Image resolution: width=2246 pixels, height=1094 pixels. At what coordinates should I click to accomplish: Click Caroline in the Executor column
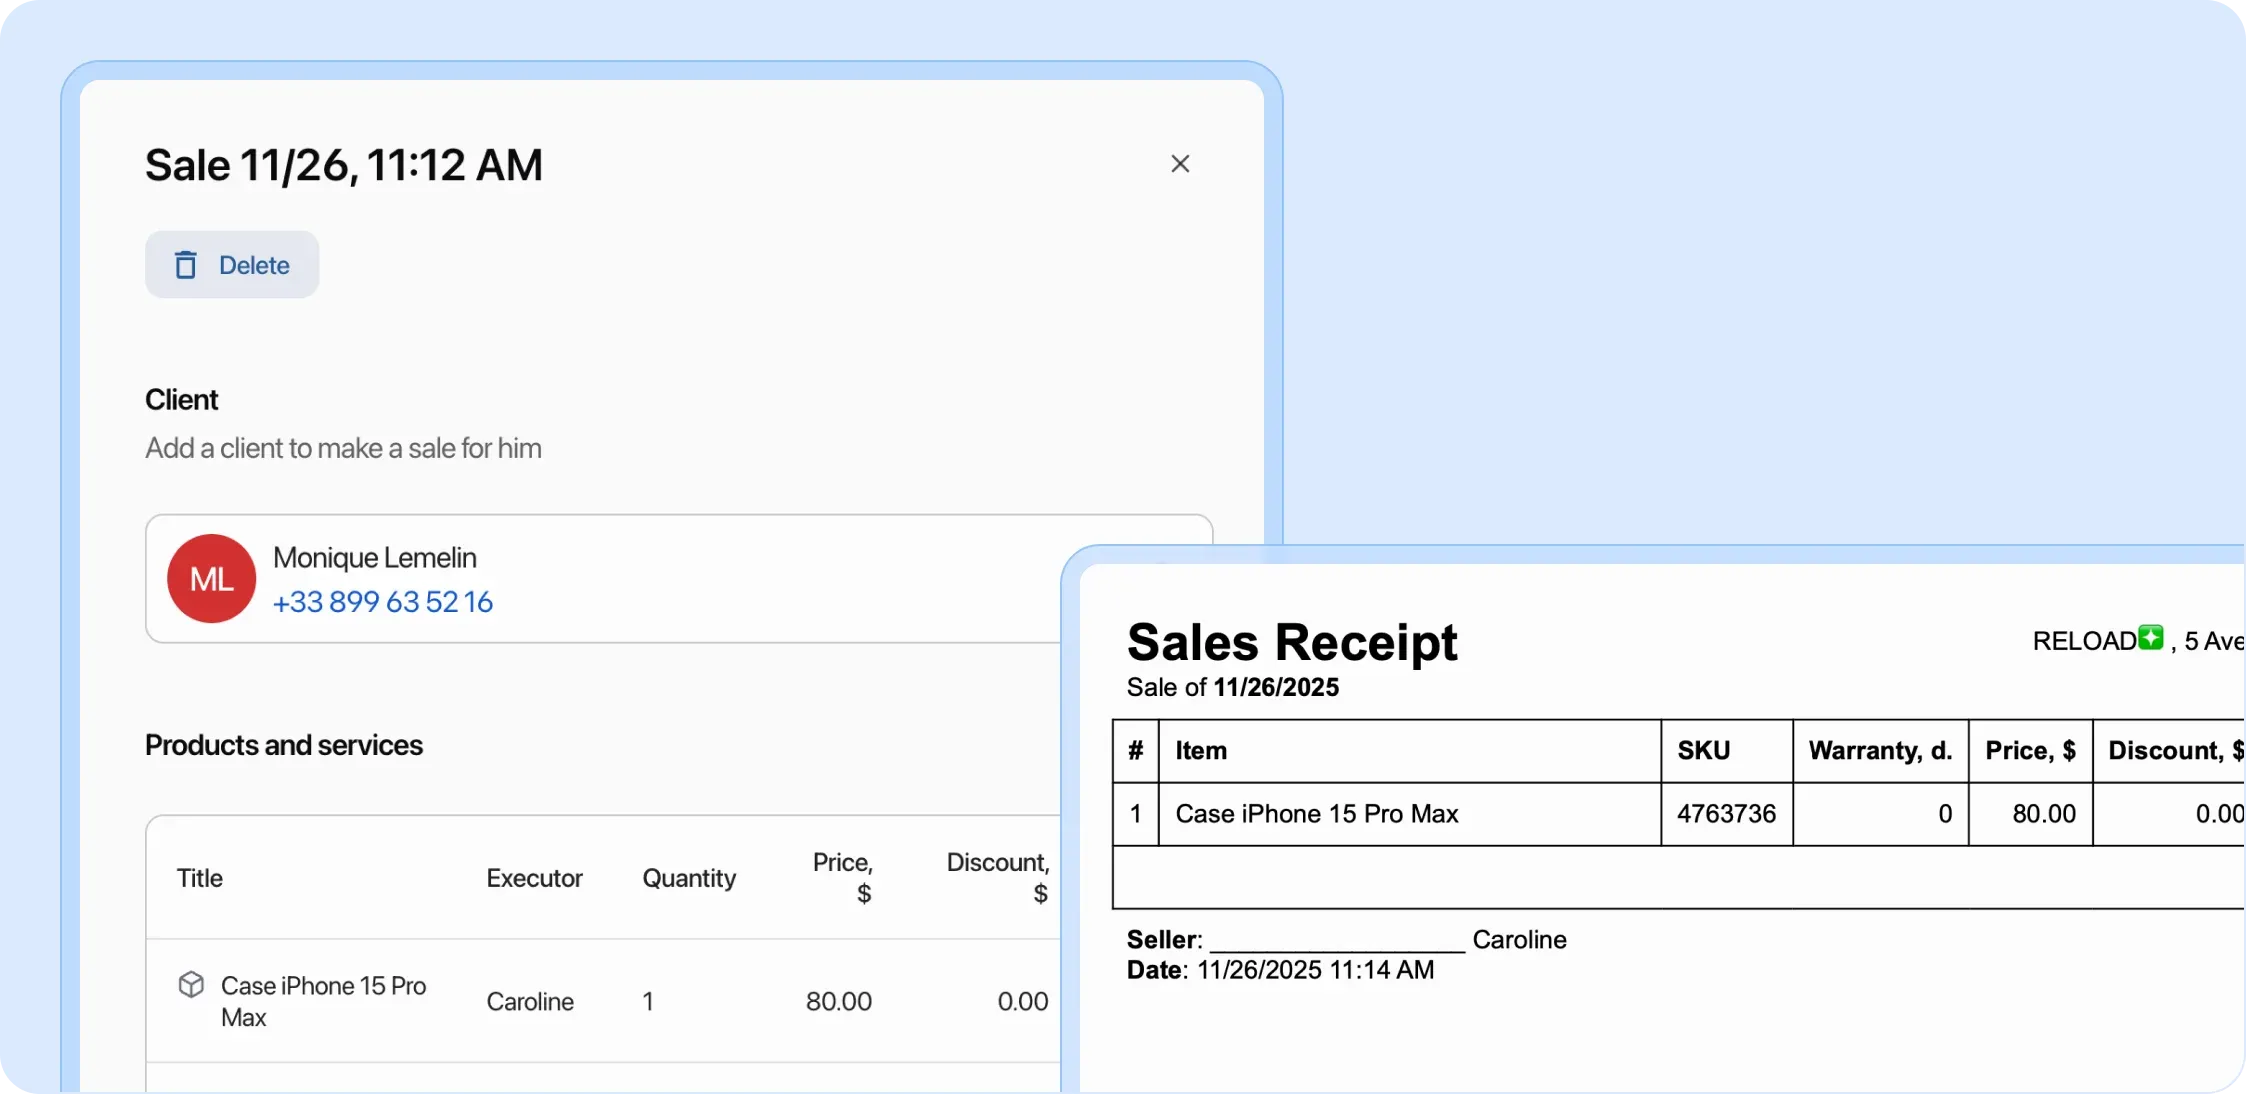pos(530,1000)
